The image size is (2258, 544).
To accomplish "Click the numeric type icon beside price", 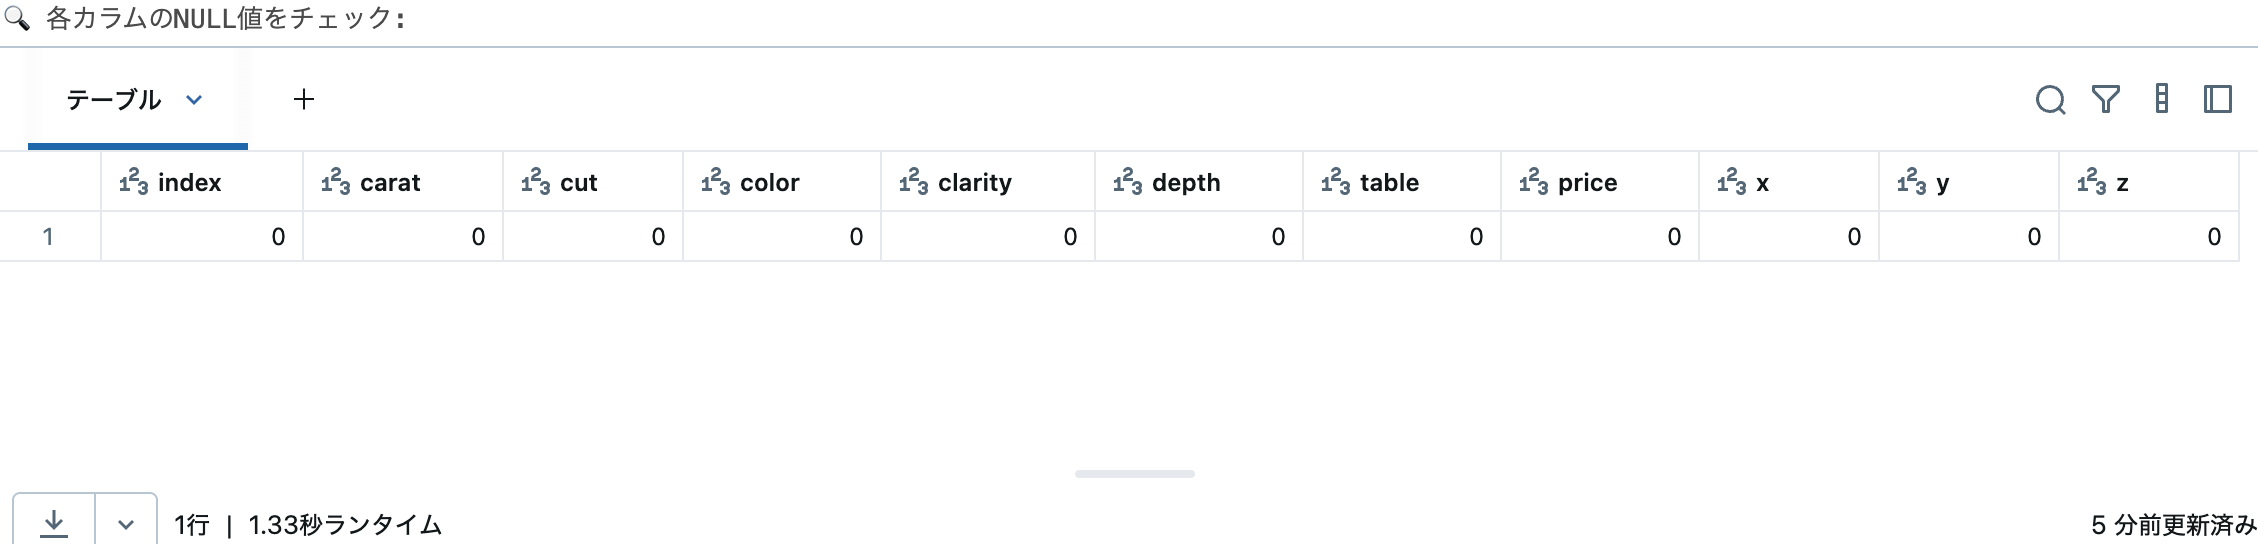I will (x=1534, y=182).
